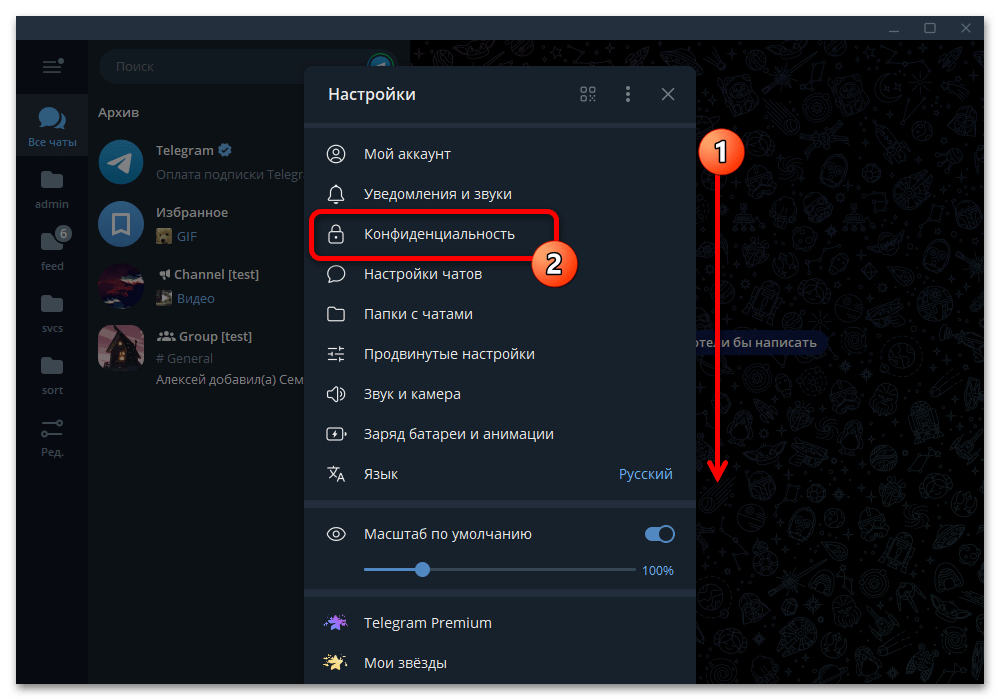Toggle 'Масштаб по умолчанию' switch
The image size is (1000, 700).
(659, 534)
